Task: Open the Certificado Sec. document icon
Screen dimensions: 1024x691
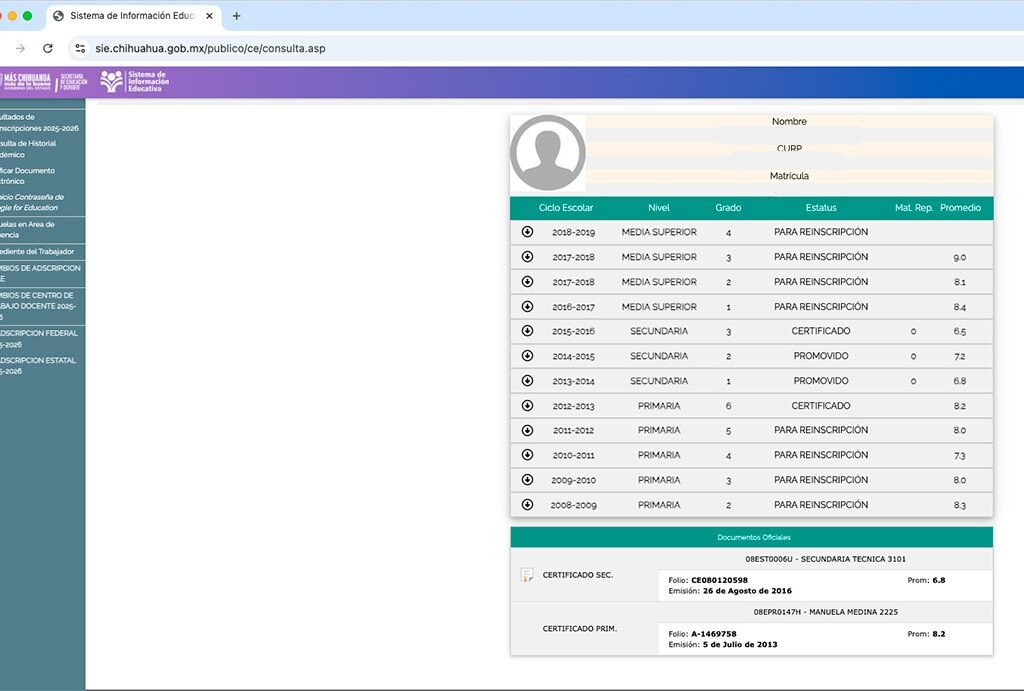Action: click(527, 575)
